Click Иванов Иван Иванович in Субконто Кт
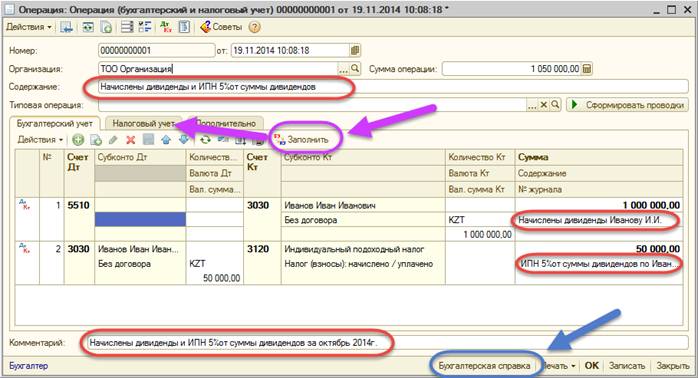This screenshot has height=378, width=698. coord(363,205)
